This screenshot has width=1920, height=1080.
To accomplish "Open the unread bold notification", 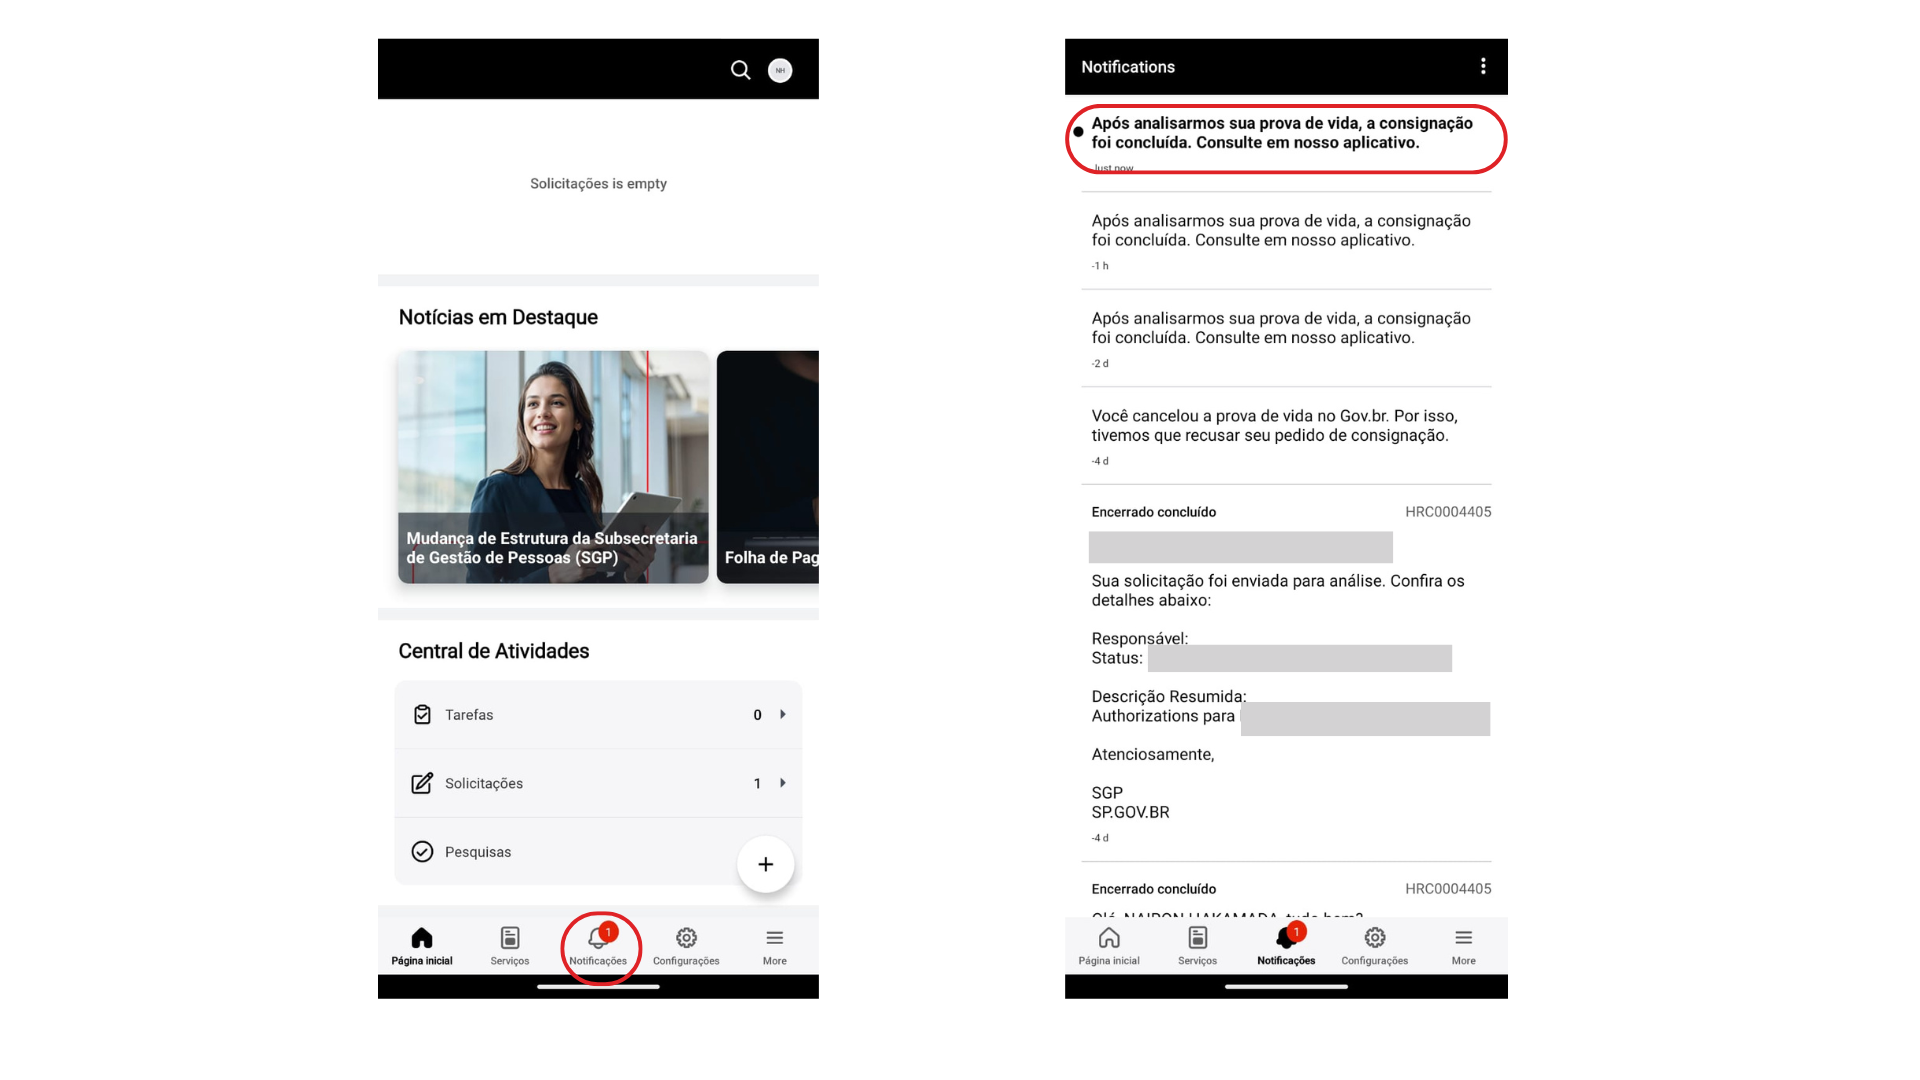I will pyautogui.click(x=1282, y=134).
